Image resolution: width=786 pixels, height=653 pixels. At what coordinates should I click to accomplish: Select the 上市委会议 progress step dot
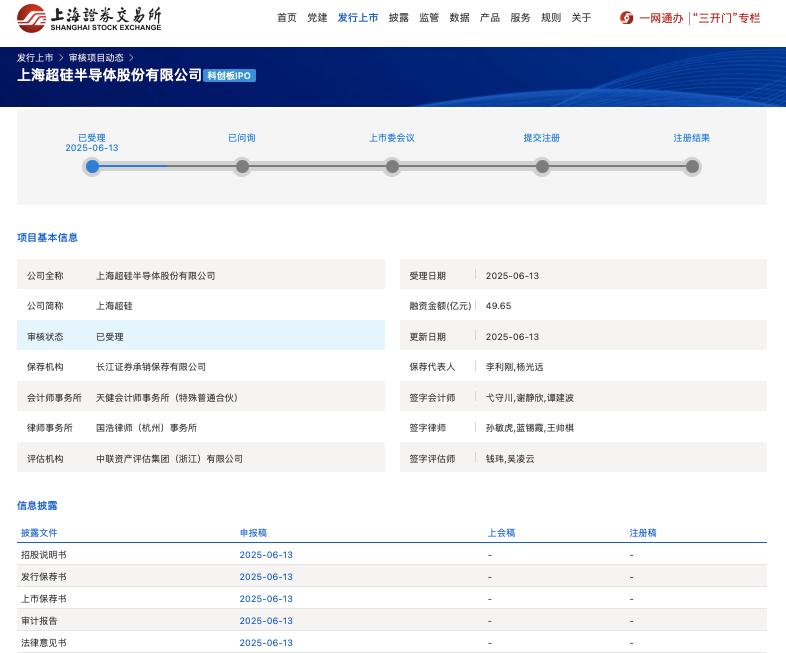(392, 166)
